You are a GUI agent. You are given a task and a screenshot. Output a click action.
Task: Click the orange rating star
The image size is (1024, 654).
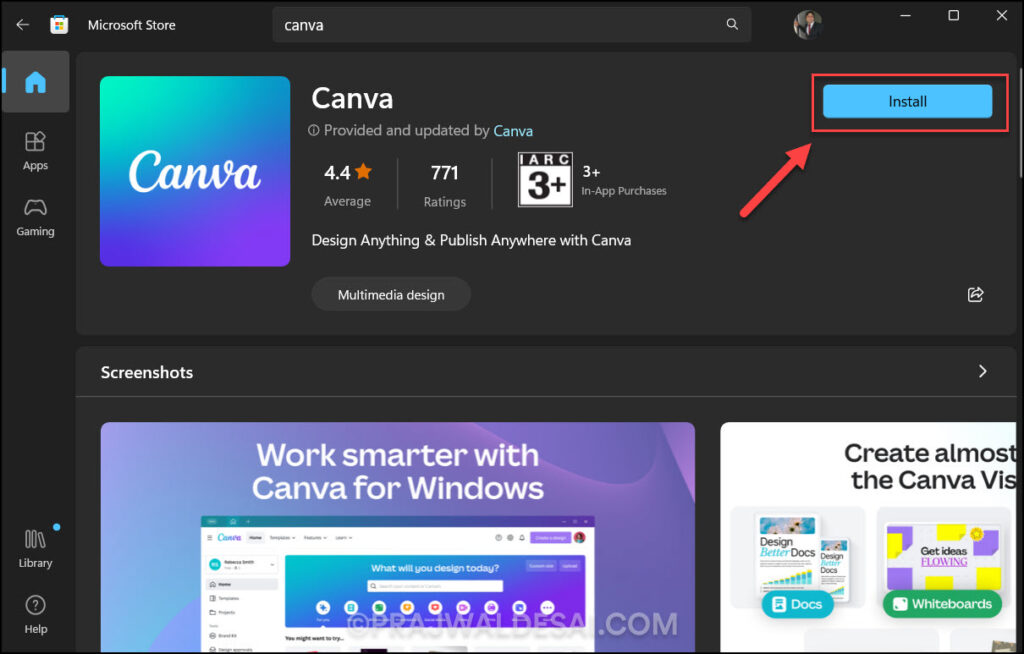pos(363,172)
